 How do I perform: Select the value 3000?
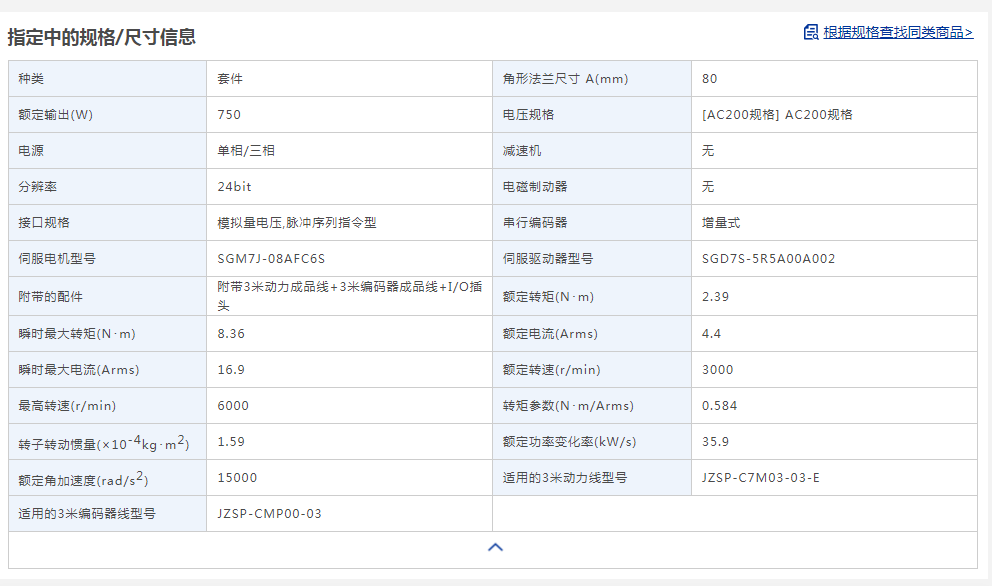717,370
